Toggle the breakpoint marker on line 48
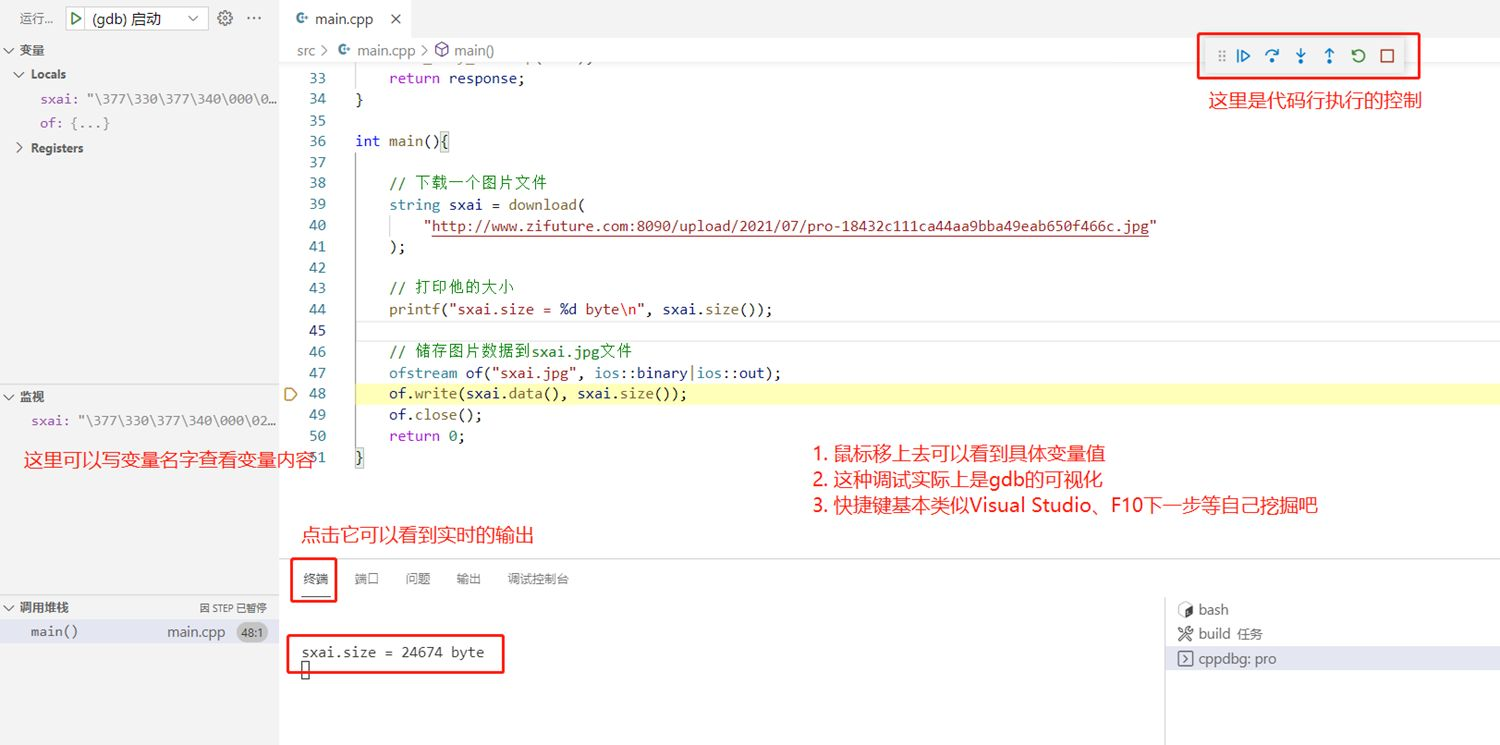Viewport: 1500px width, 745px height. pos(291,394)
